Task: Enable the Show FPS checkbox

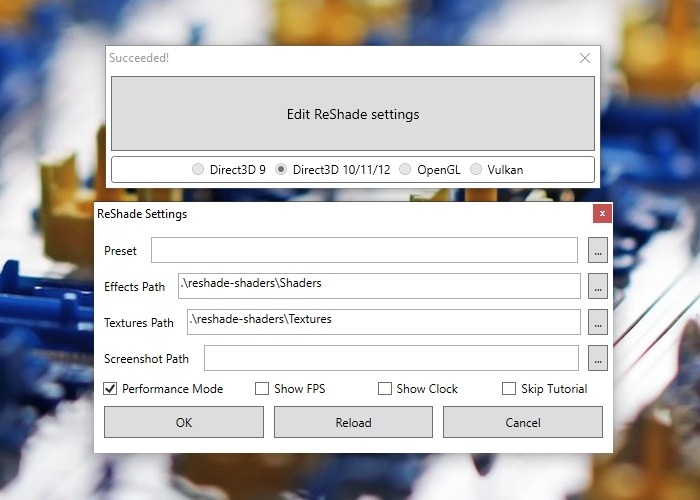Action: (262, 388)
